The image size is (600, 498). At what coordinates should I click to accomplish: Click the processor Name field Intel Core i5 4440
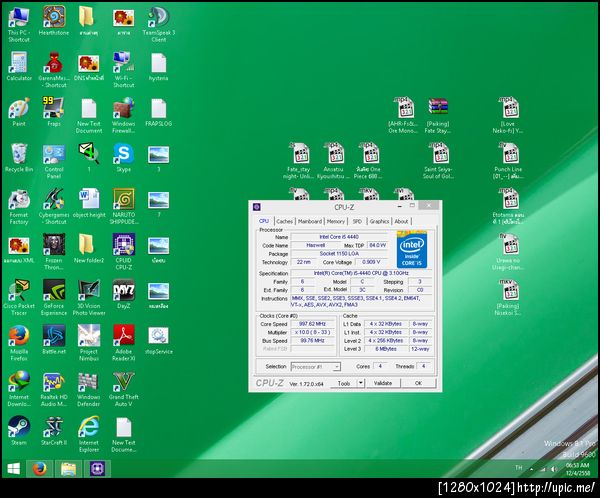pyautogui.click(x=339, y=237)
